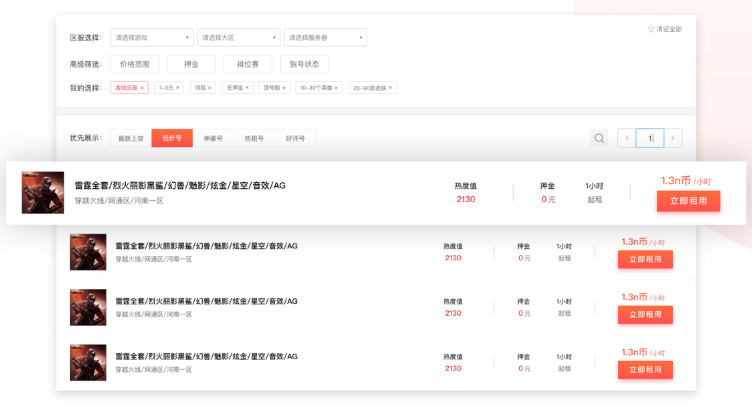
Task: Open the 押金 advanced filter button
Action: [191, 64]
